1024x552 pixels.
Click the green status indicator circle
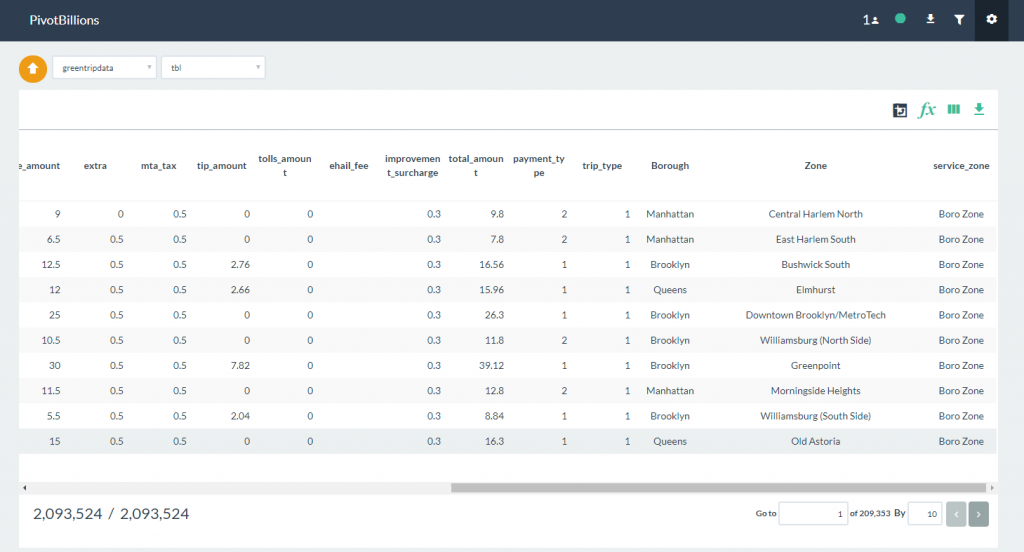click(900, 19)
